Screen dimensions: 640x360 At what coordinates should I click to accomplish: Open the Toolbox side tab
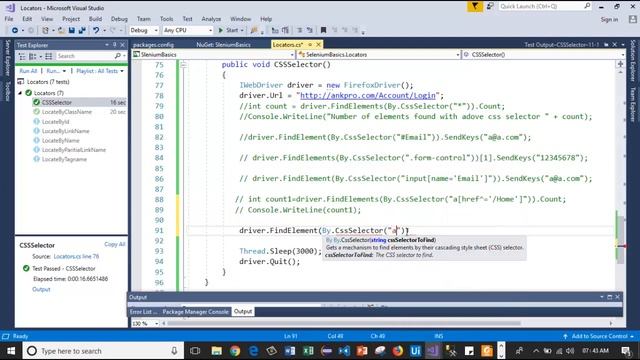point(7,91)
